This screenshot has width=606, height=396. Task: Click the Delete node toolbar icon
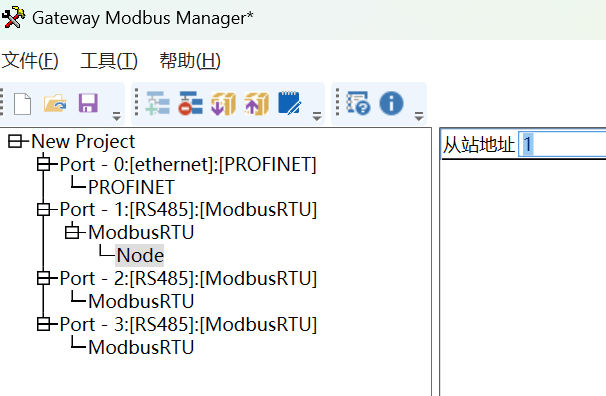point(191,103)
